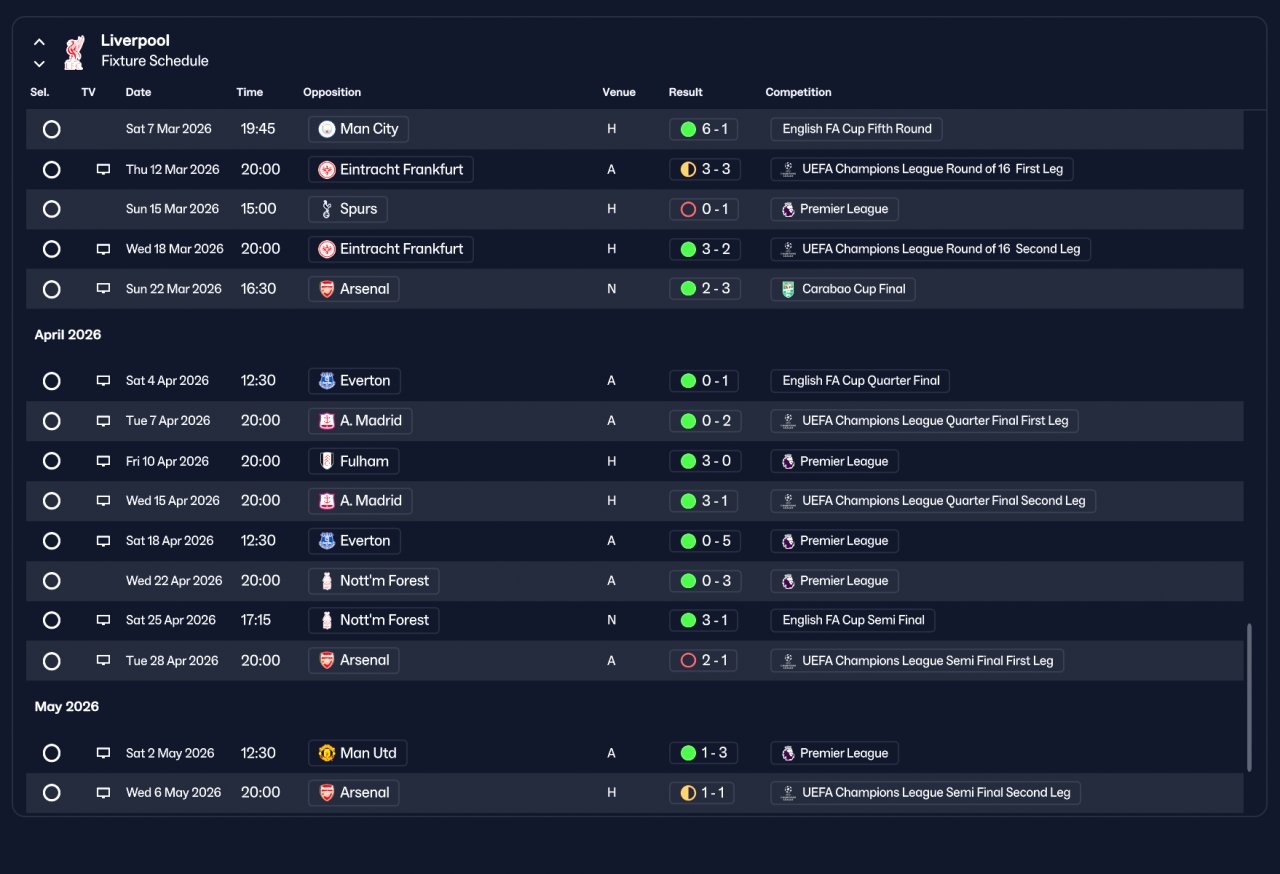The image size is (1280, 874).
Task: Click TV icon for Spurs-adjacent Thu 12 Mar fixture
Action: pos(103,170)
